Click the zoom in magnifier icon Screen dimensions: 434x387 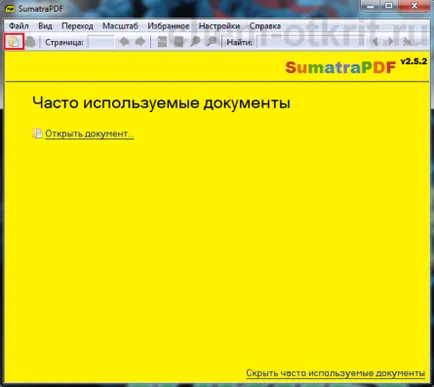tap(211, 42)
